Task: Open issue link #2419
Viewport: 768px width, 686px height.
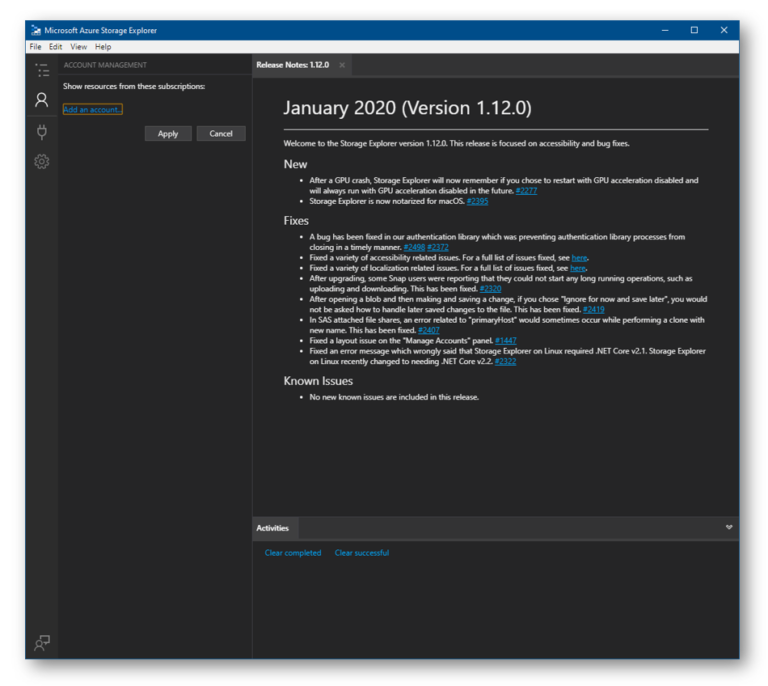Action: click(x=594, y=309)
